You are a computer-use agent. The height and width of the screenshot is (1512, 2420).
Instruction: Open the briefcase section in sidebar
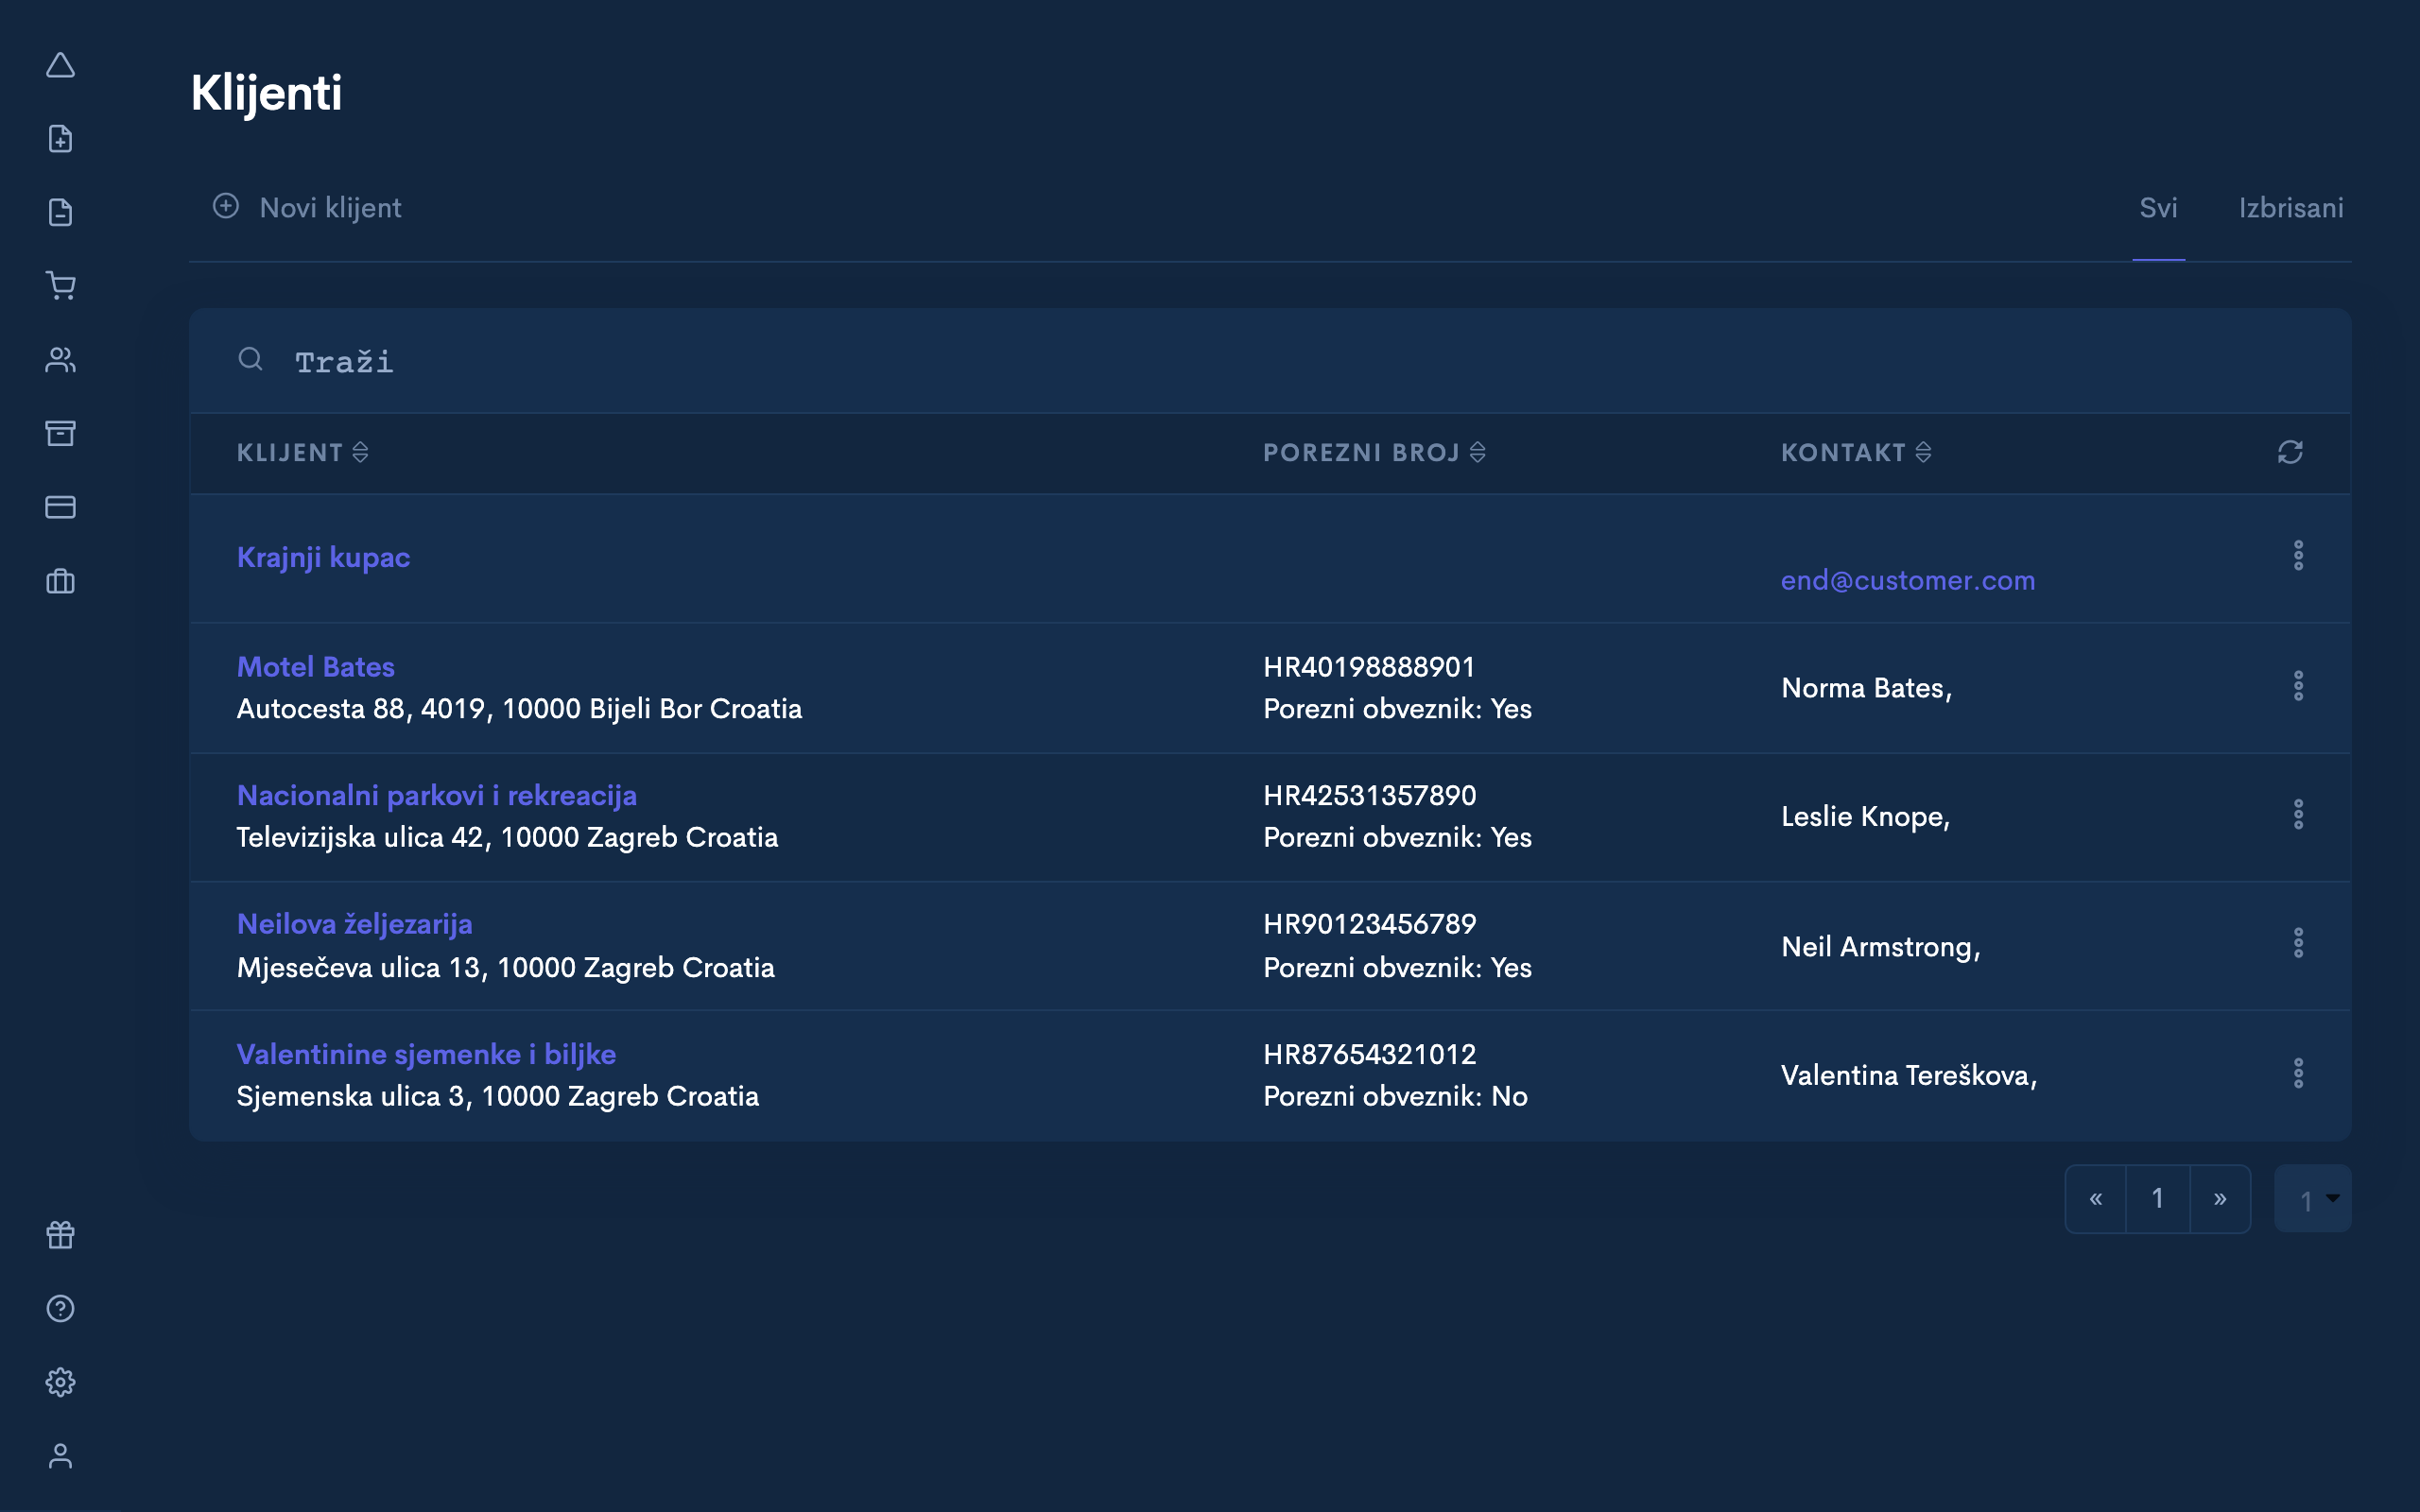(61, 582)
